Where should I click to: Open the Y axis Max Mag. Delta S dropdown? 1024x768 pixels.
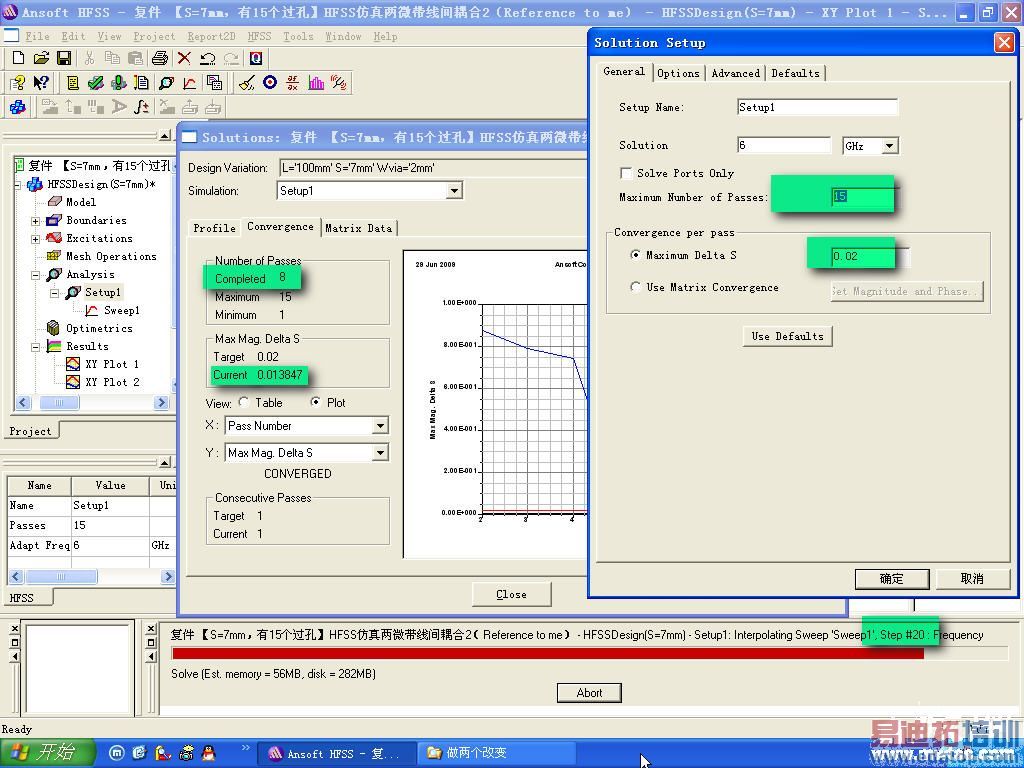click(x=380, y=453)
